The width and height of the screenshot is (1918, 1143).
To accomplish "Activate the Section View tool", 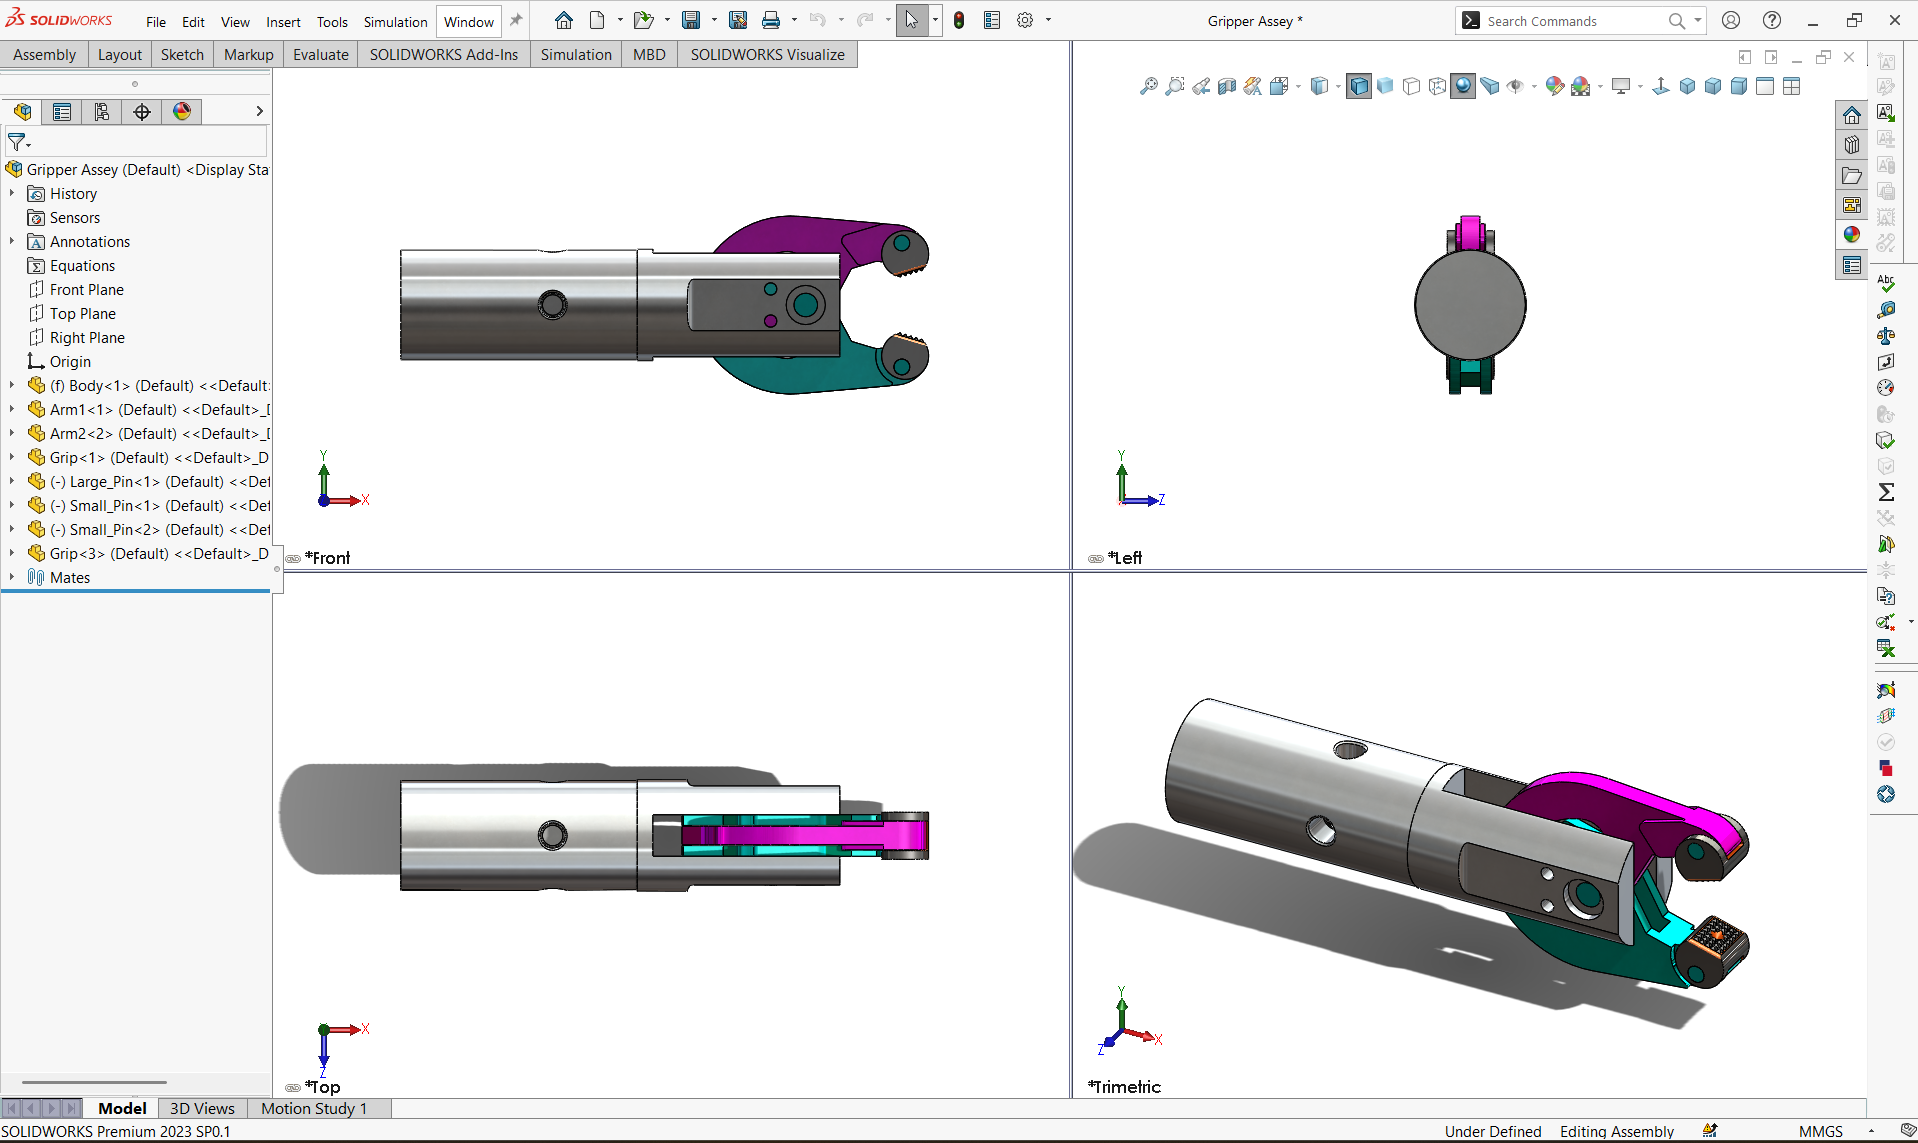I will coord(1226,86).
